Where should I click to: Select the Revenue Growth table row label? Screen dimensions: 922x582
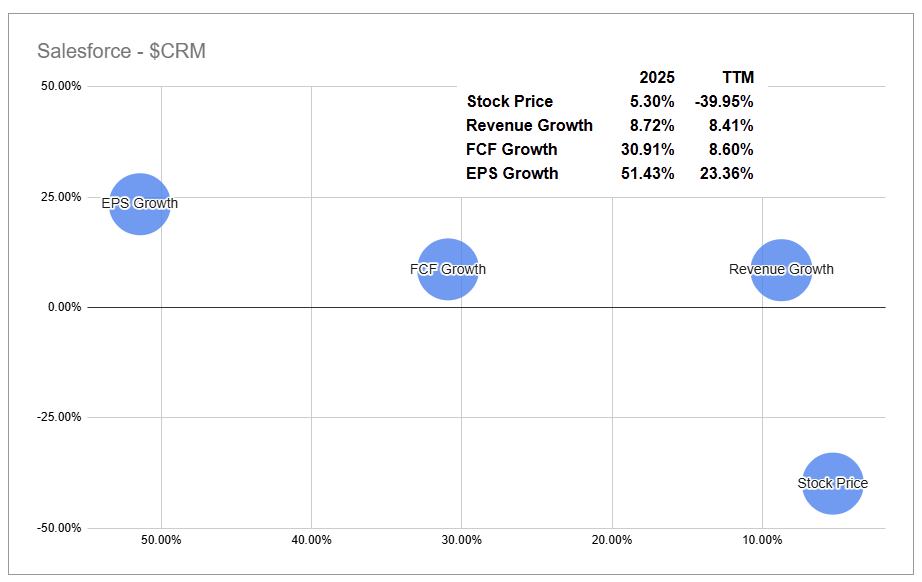(529, 126)
